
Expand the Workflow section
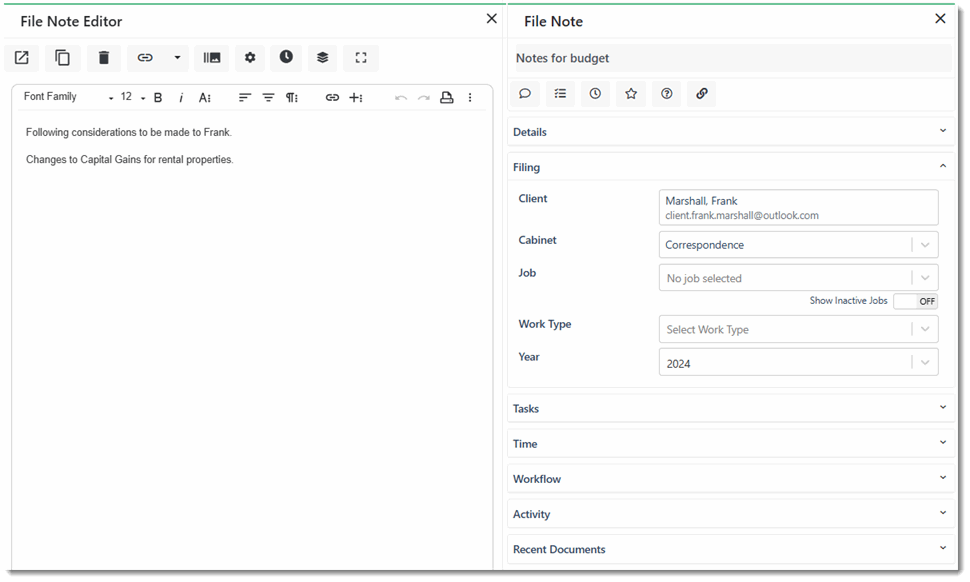[730, 479]
